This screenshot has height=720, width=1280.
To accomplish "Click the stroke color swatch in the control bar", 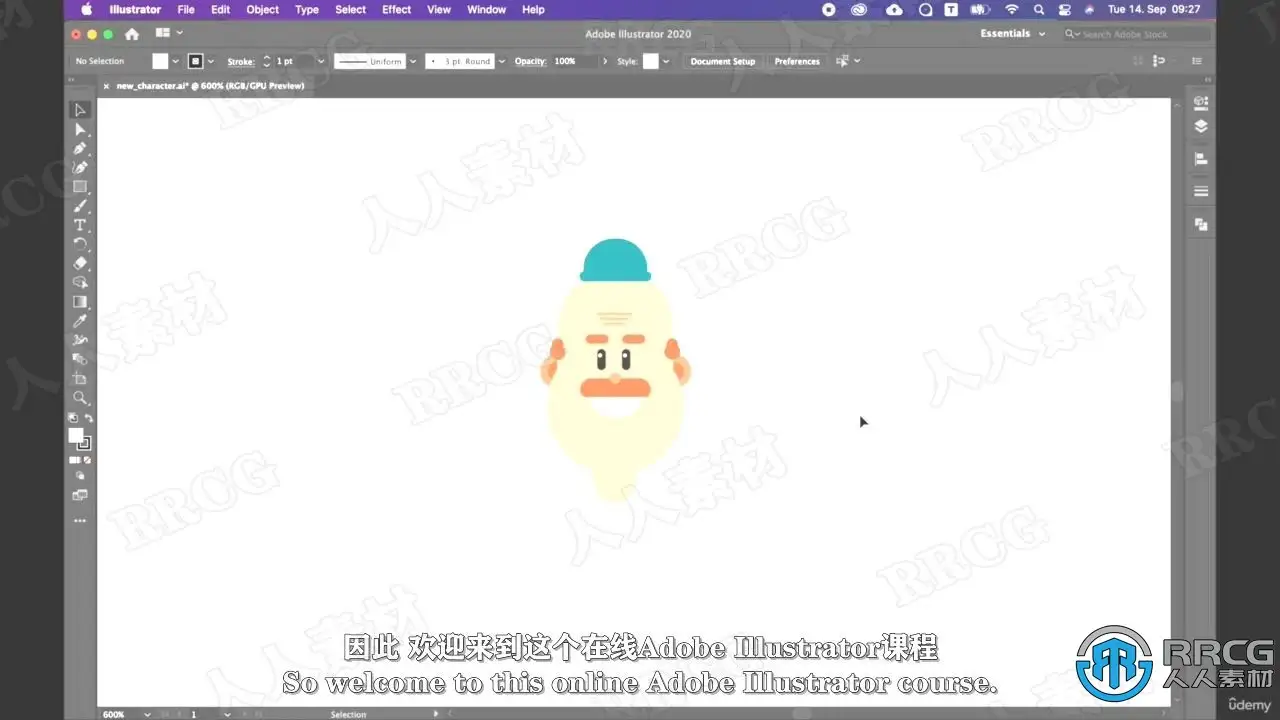I will click(x=195, y=61).
